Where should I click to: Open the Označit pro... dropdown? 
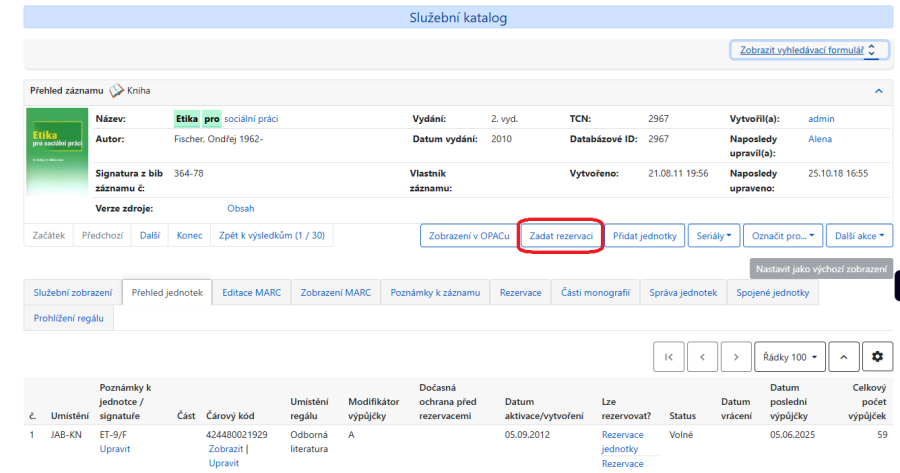[x=782, y=235]
